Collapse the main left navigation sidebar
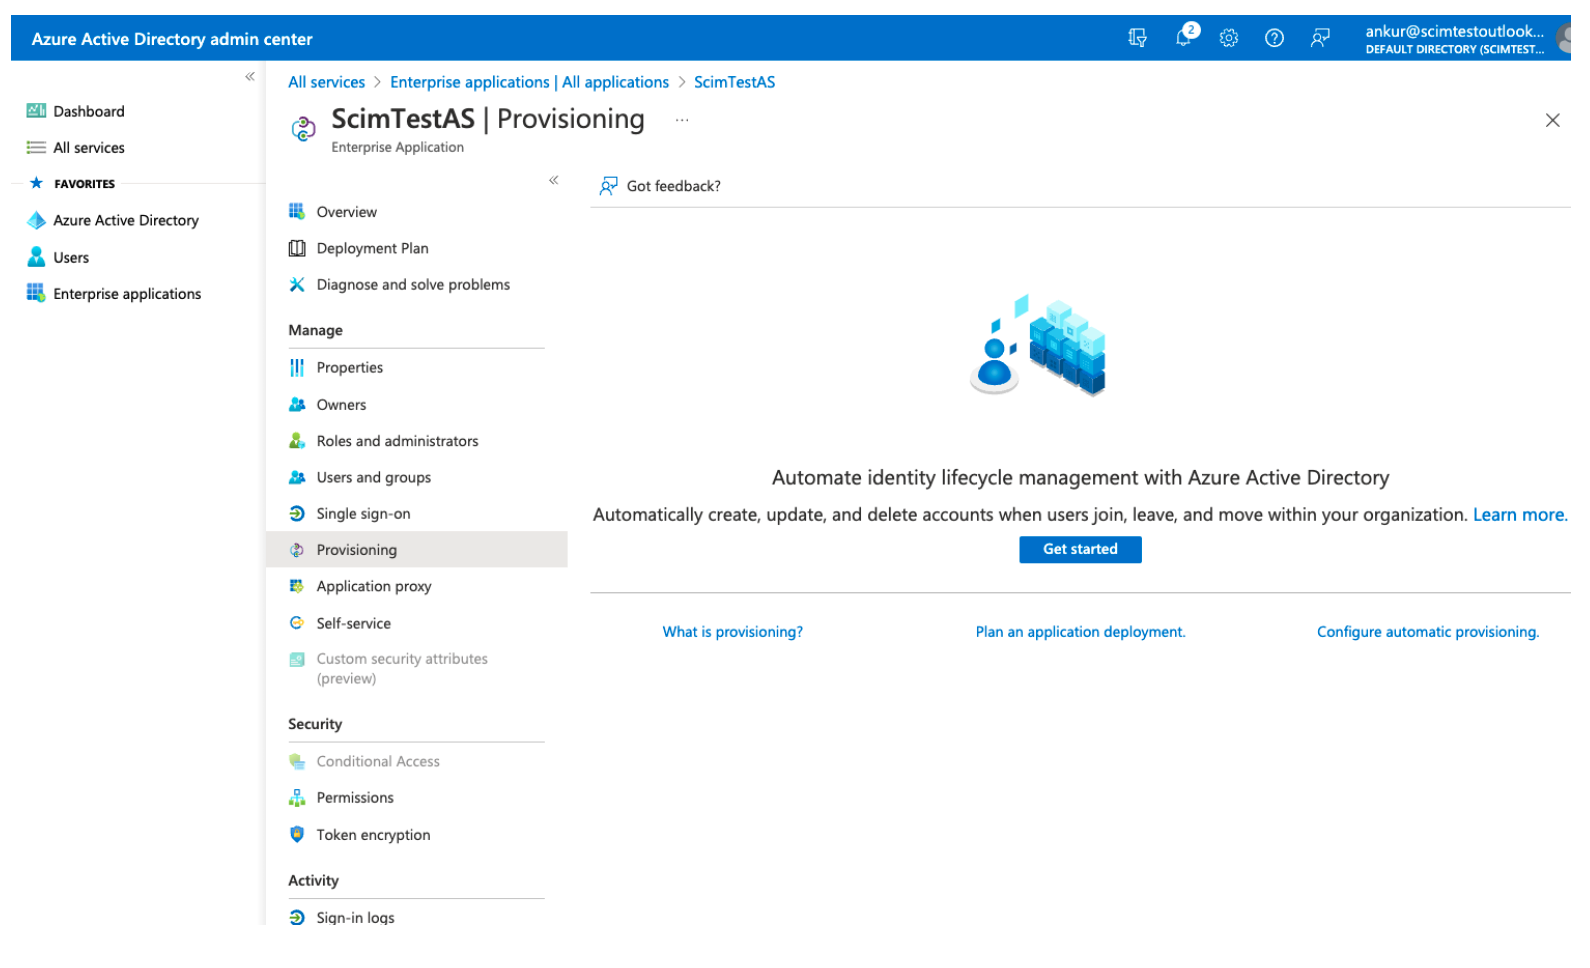Viewport: 1590px width, 968px height. 250,77
